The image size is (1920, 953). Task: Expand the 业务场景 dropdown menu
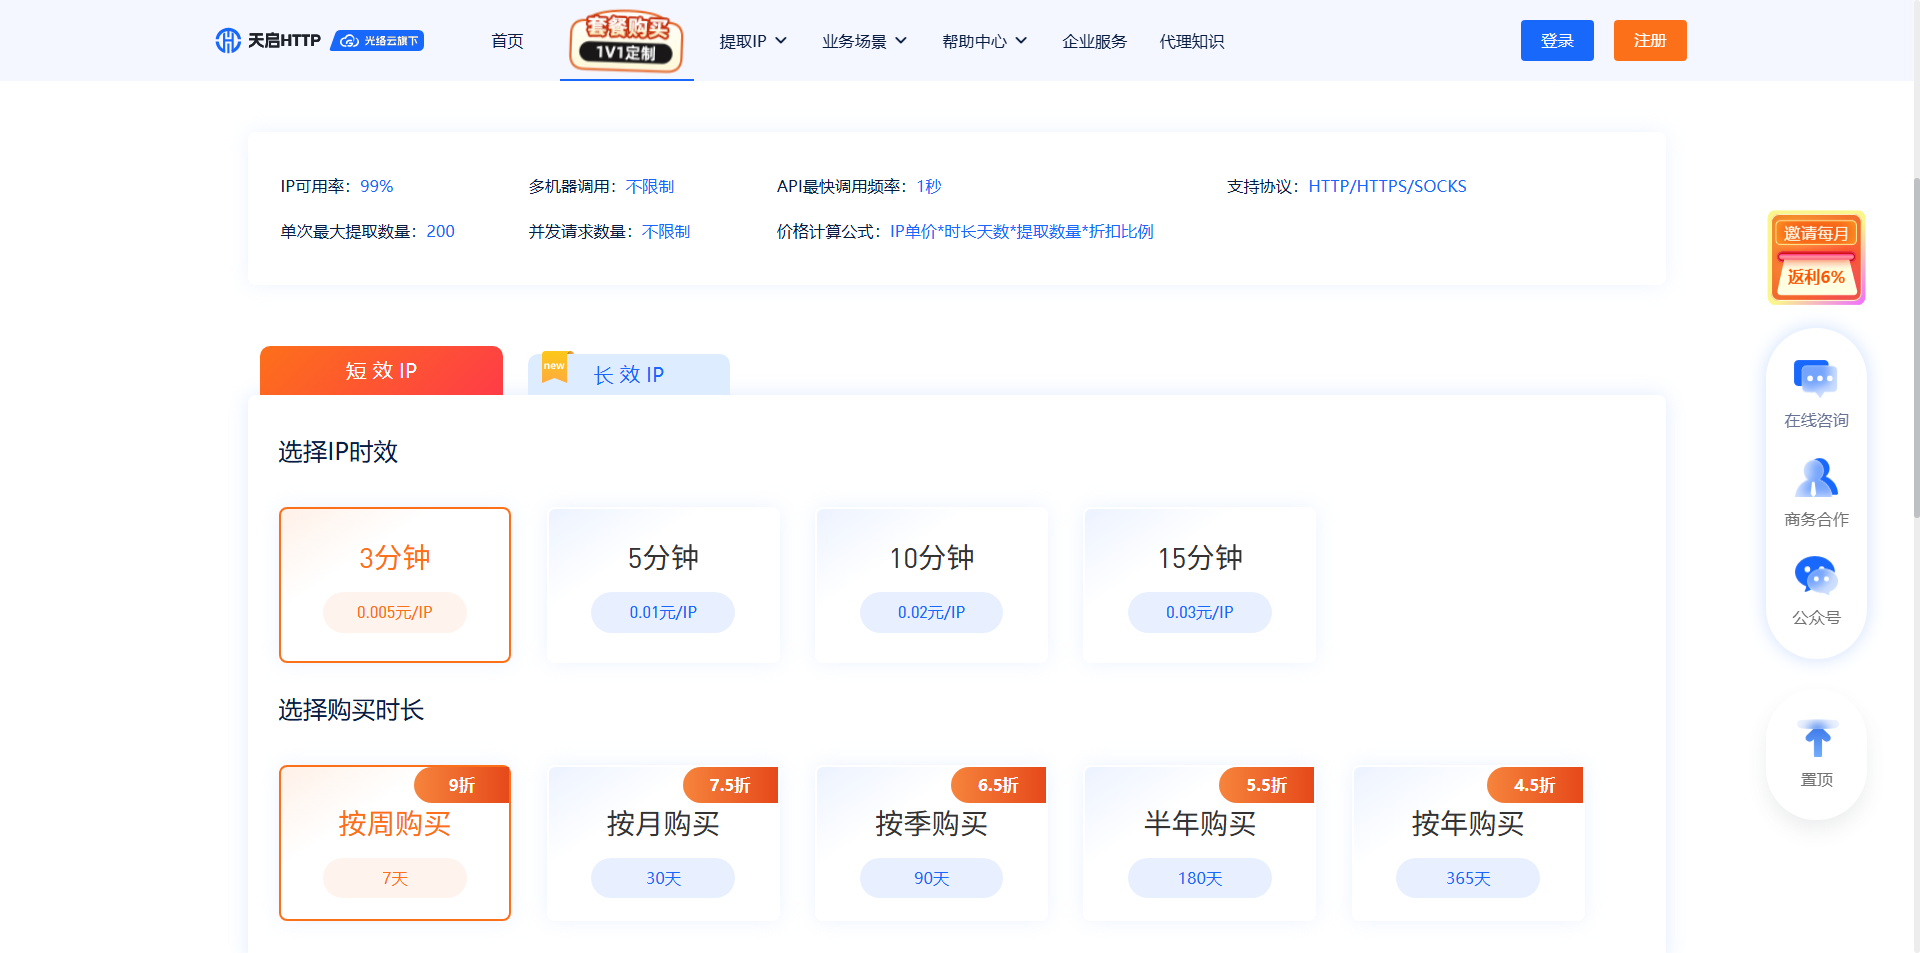[x=864, y=41]
